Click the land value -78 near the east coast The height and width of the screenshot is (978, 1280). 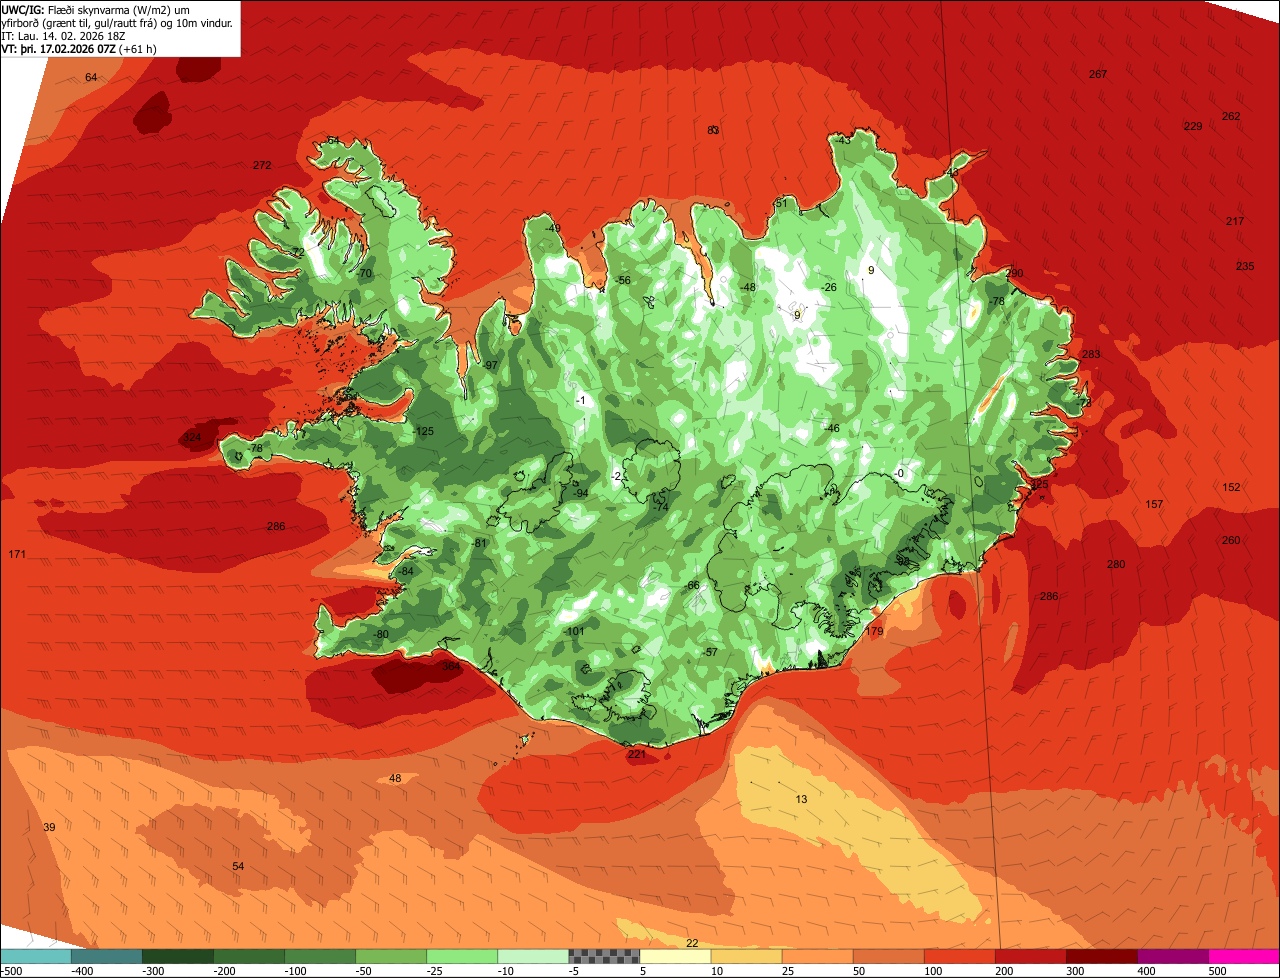(x=996, y=301)
